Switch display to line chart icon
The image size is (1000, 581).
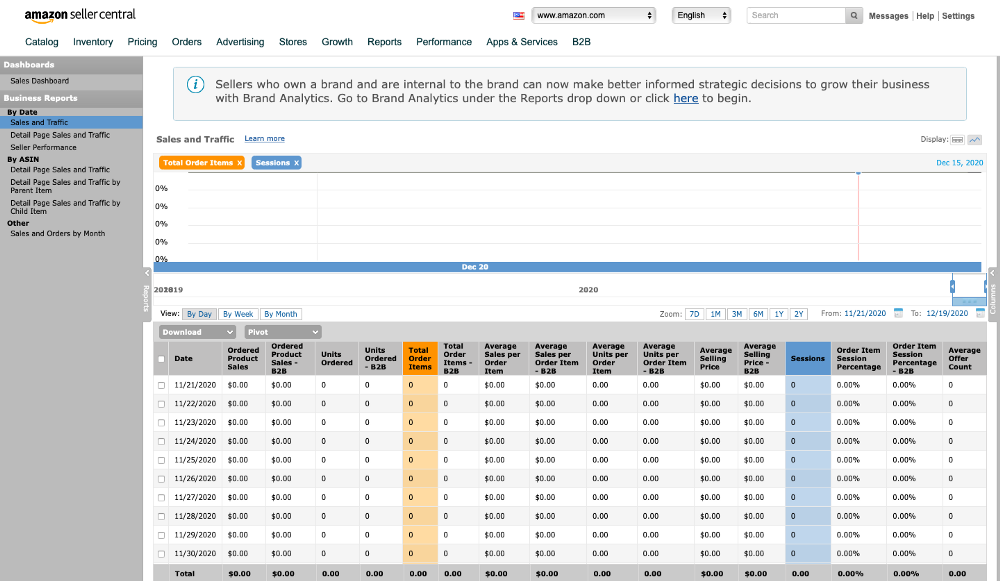point(974,140)
